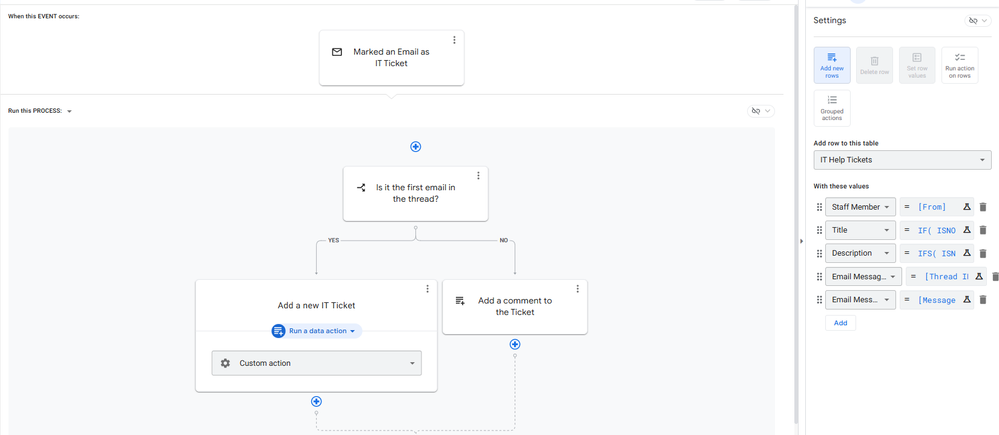This screenshot has width=999, height=435.
Task: Select the Add a comment to the Ticket step
Action: tap(515, 307)
